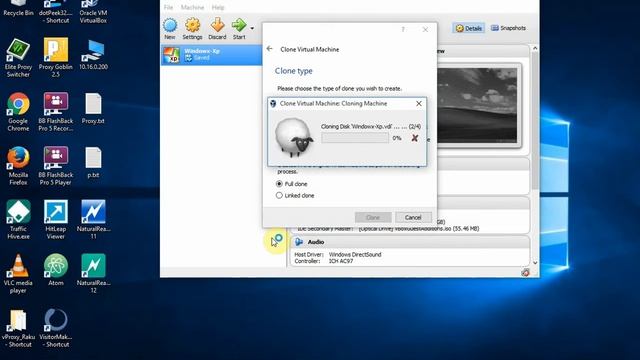Open the Machine menu
This screenshot has width=640, height=360.
click(x=192, y=7)
